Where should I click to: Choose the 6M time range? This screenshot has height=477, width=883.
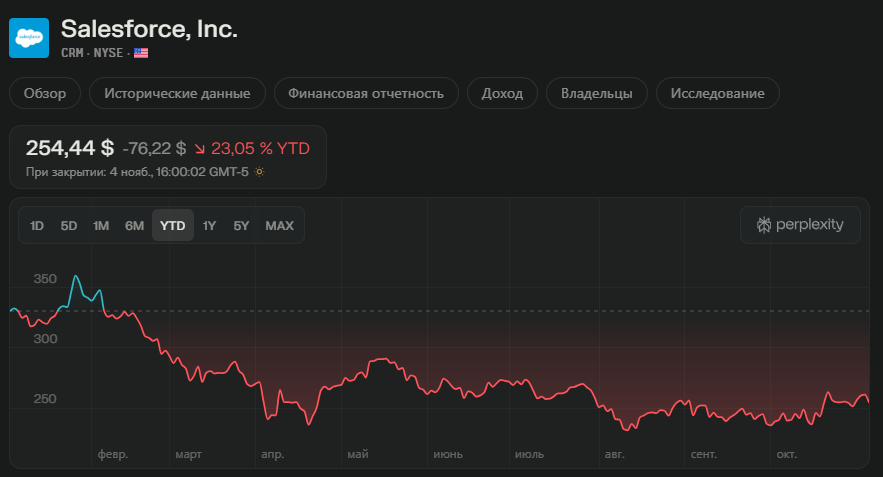(x=134, y=226)
